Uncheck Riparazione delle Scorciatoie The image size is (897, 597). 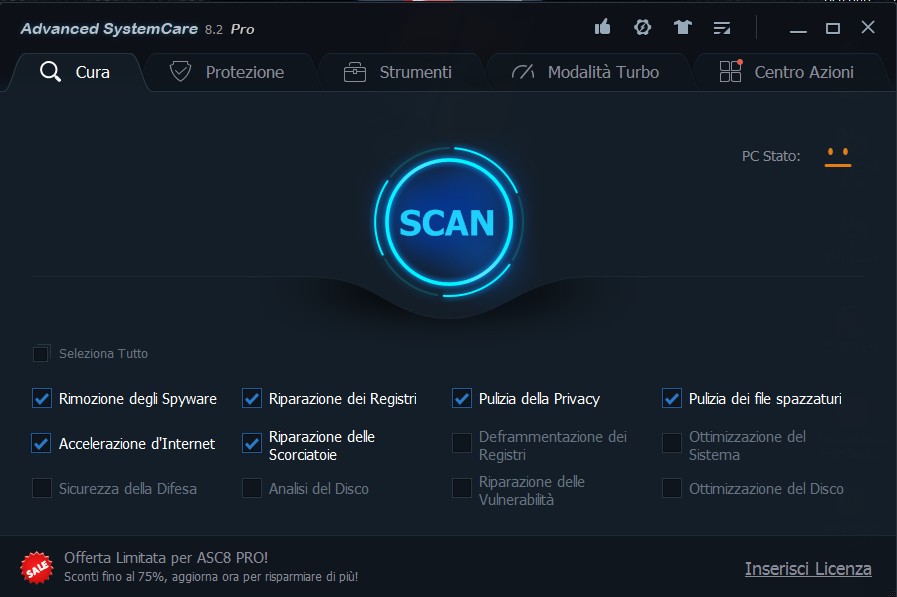pos(252,443)
